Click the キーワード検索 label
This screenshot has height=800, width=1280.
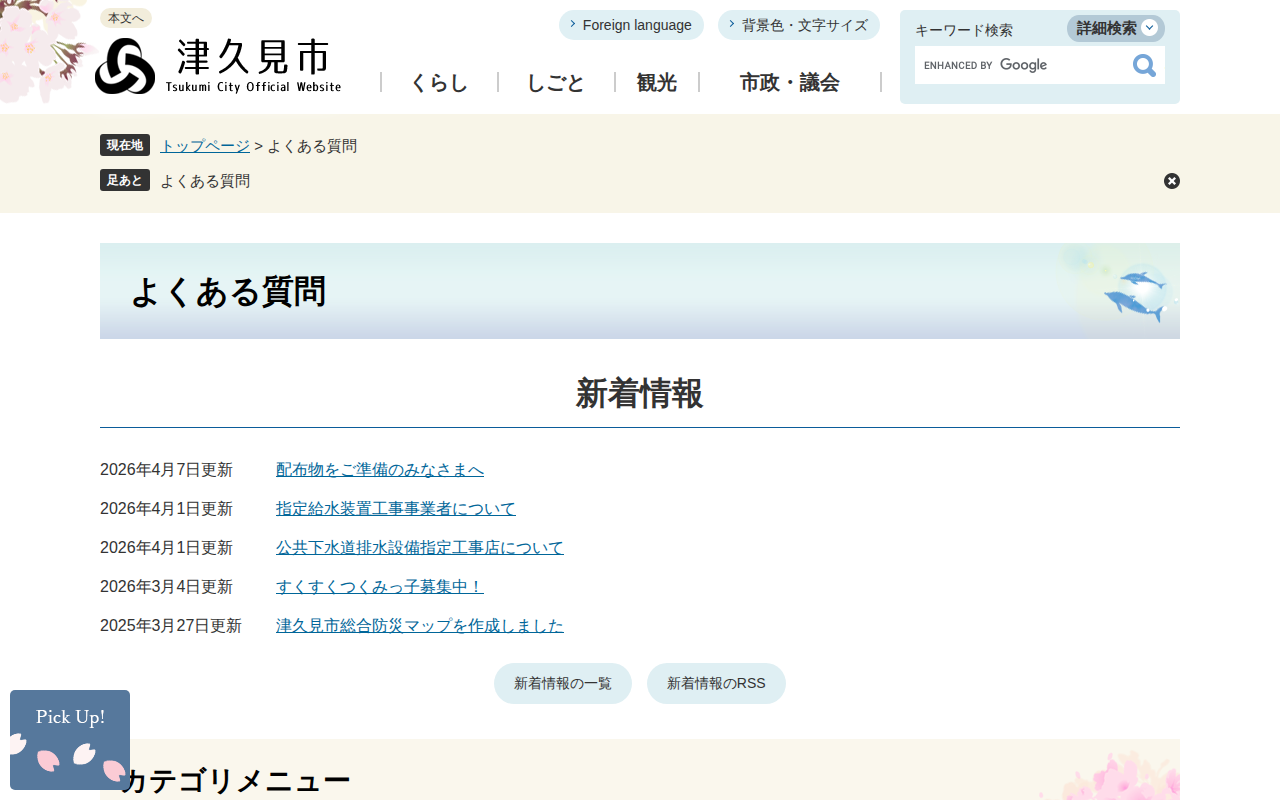click(964, 30)
